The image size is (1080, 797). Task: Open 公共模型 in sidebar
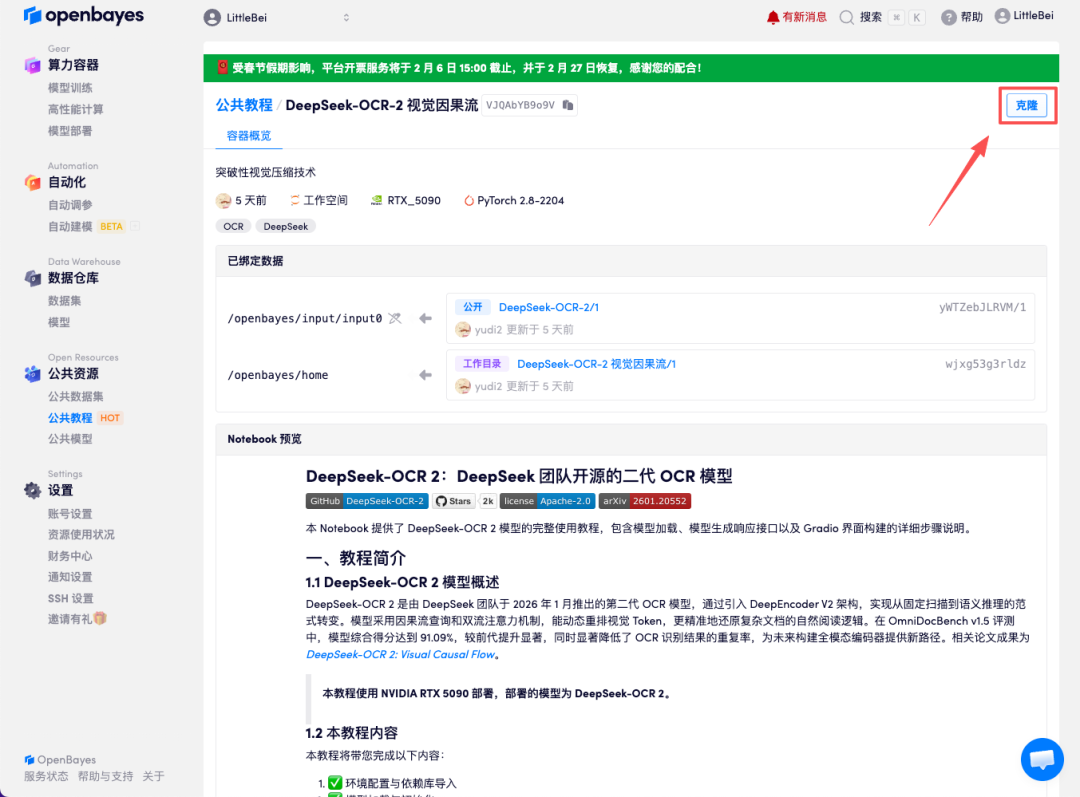70,439
